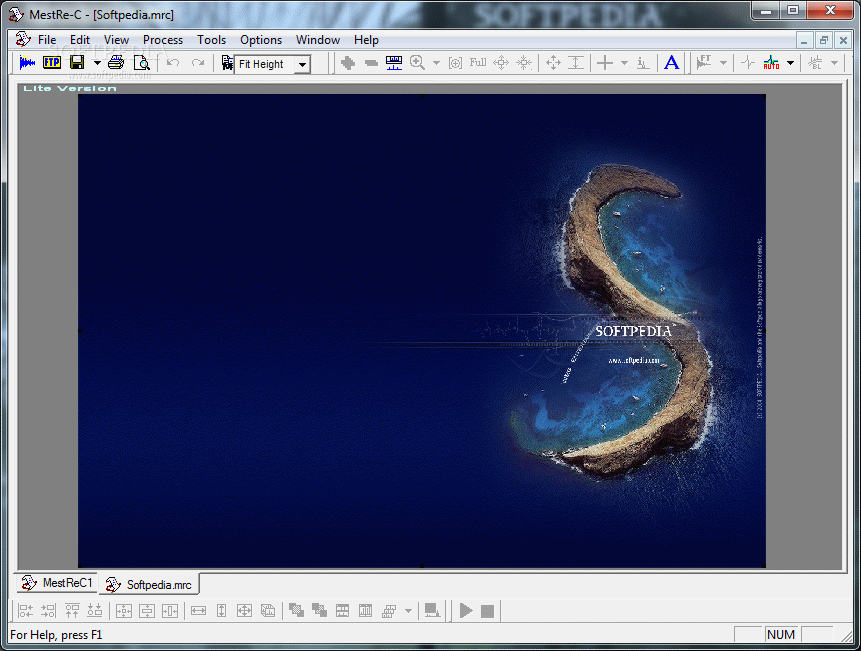861x651 pixels.
Task: Click the page layout icon before Fit Height
Action: (x=227, y=63)
